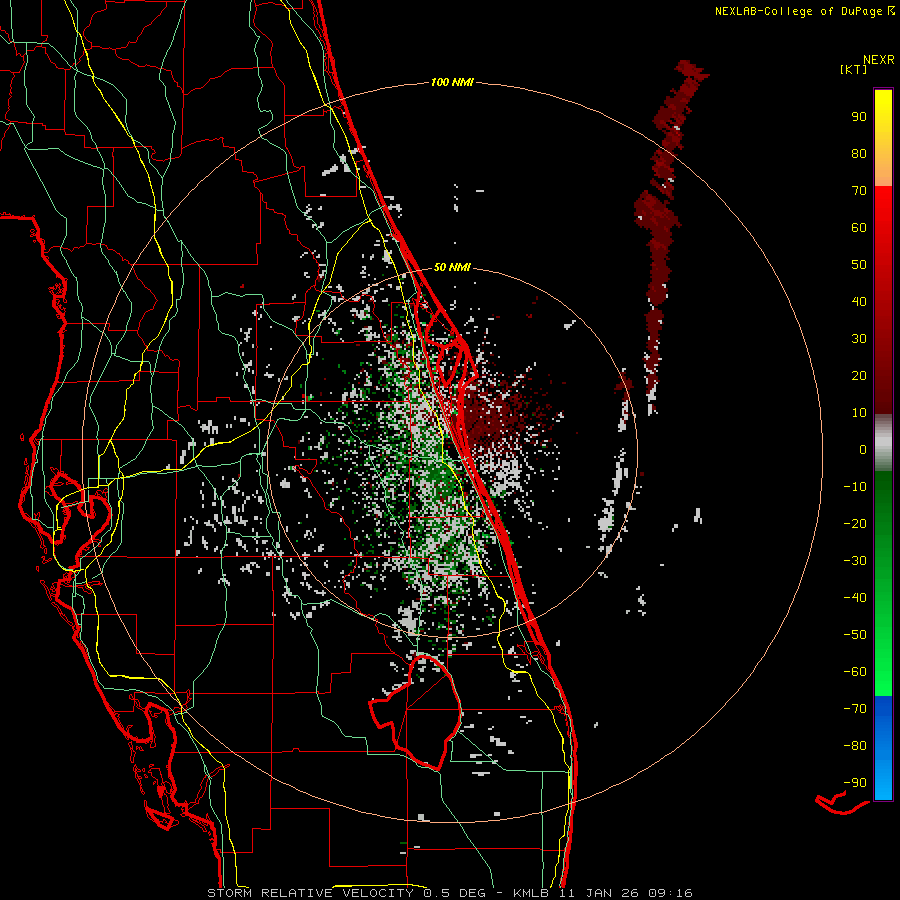This screenshot has width=900, height=900.
Task: Pick the gray zero-velocity segment of color bar
Action: pos(883,443)
